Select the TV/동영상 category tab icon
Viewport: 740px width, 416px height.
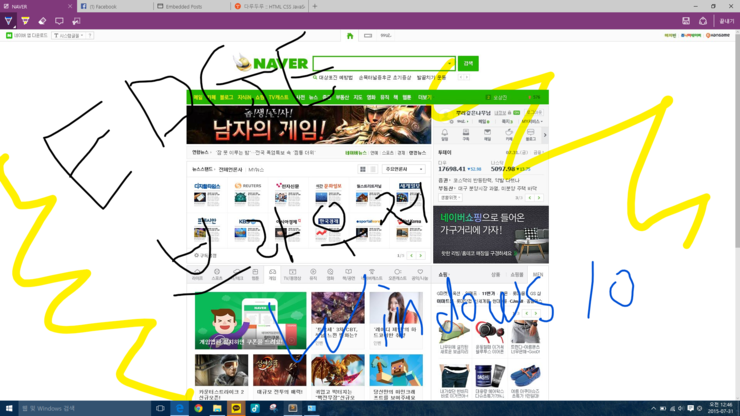coord(292,274)
